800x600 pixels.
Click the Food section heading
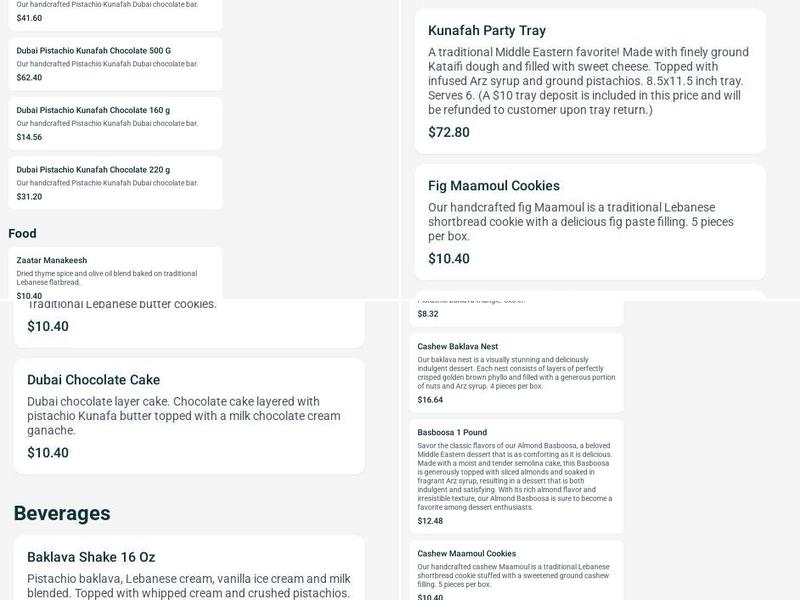[x=22, y=233]
